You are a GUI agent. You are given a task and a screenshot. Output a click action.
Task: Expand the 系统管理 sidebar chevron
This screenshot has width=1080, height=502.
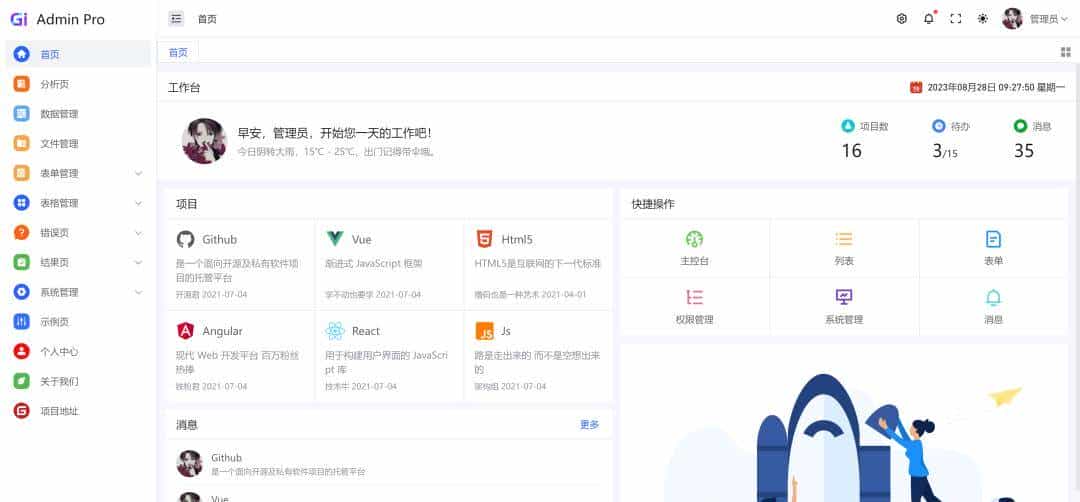point(138,292)
